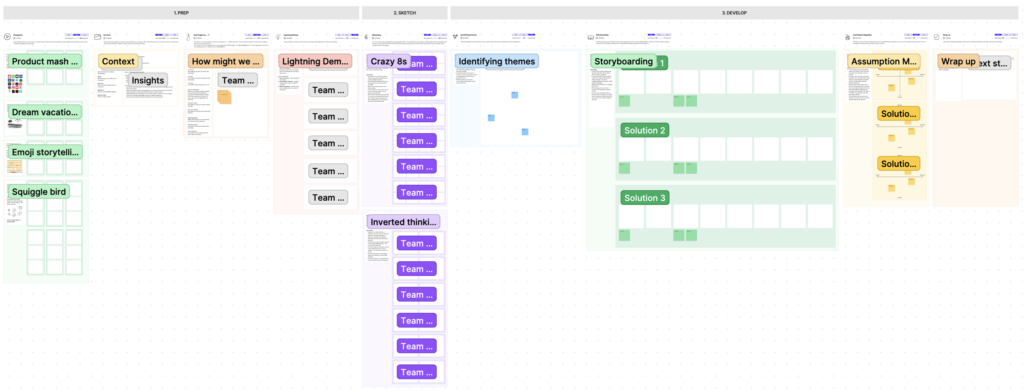Click the lightbulb icon above Lightning Demos label
Viewport: 1024px width, 392px height.
click(x=278, y=37)
